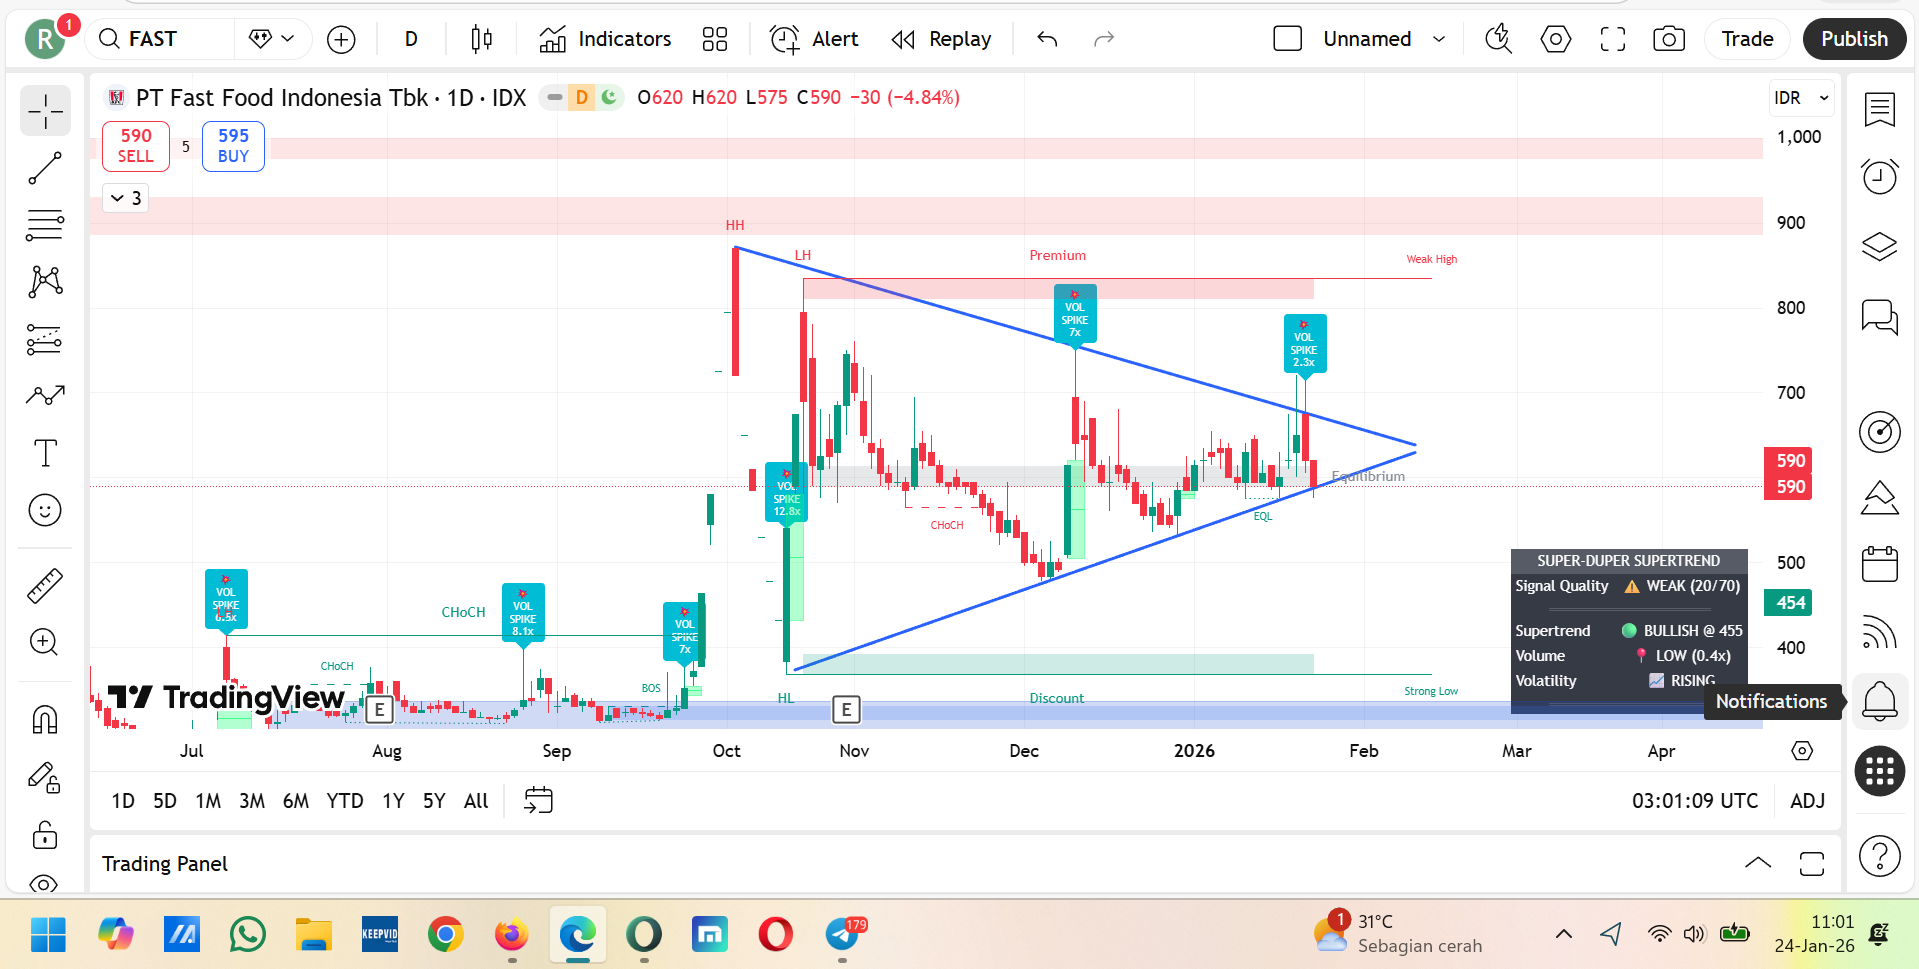This screenshot has width=1919, height=969.
Task: Open the economic calendar panel
Action: 1880,564
